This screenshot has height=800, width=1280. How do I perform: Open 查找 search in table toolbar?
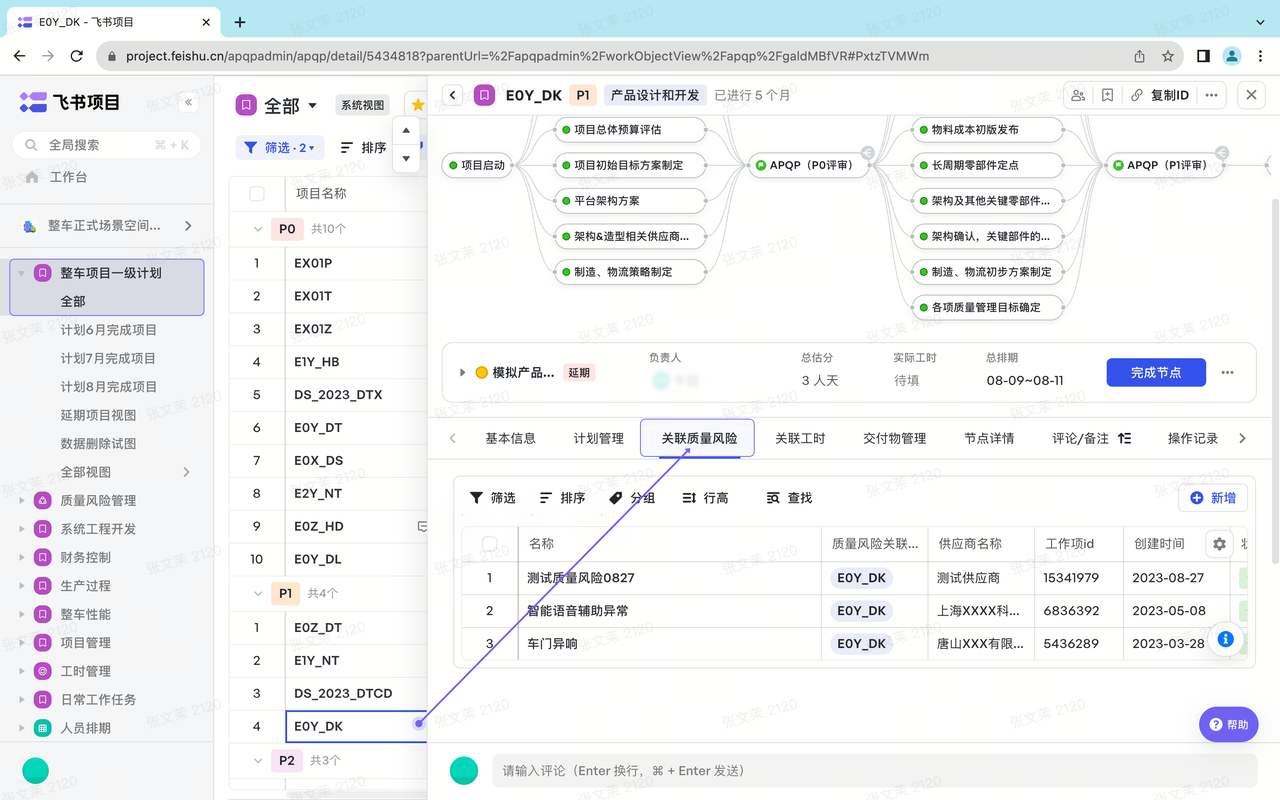789,498
